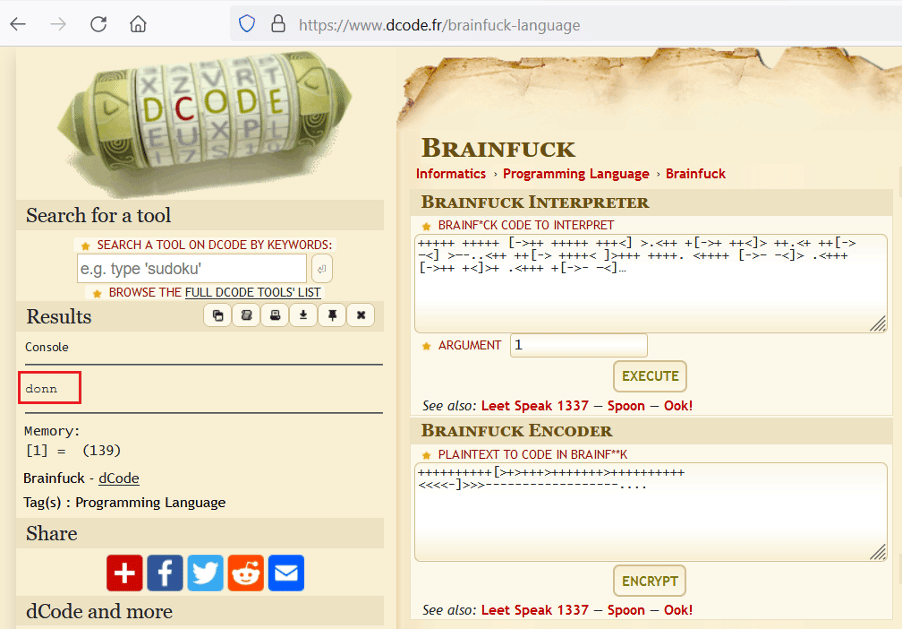Open the Informatics breadcrumb link
Image resolution: width=902 pixels, height=630 pixels.
click(451, 174)
